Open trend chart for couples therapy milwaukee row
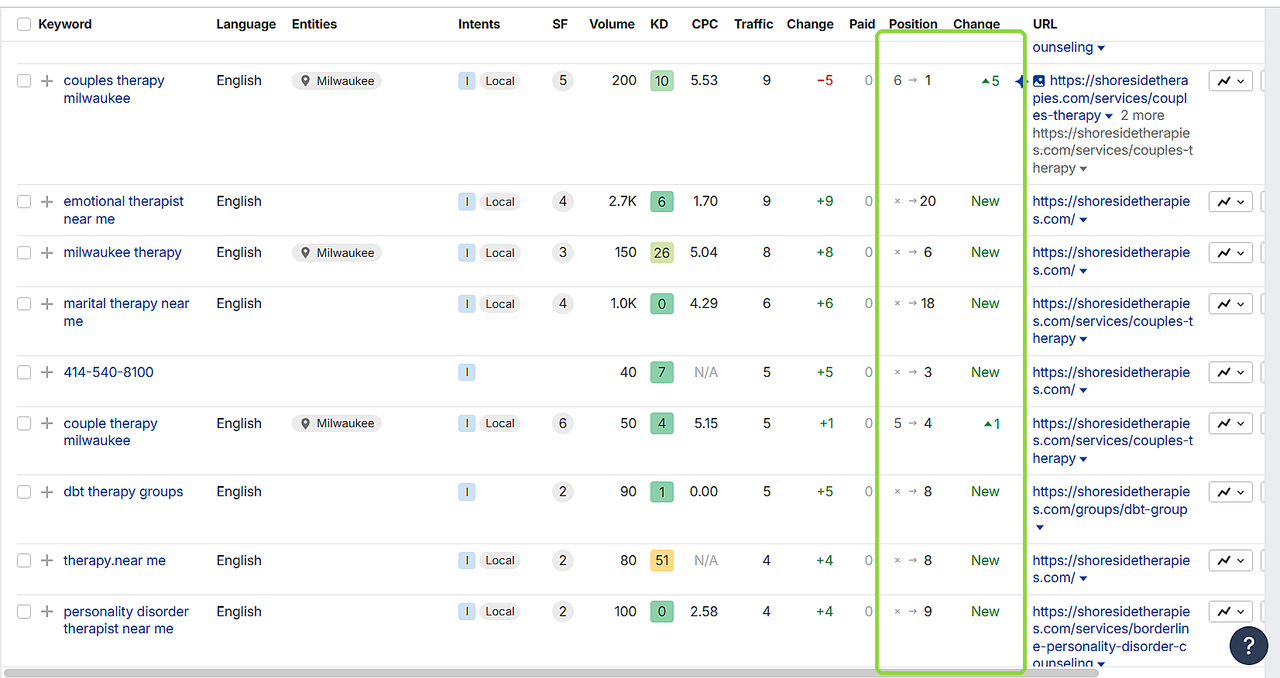 point(1230,81)
